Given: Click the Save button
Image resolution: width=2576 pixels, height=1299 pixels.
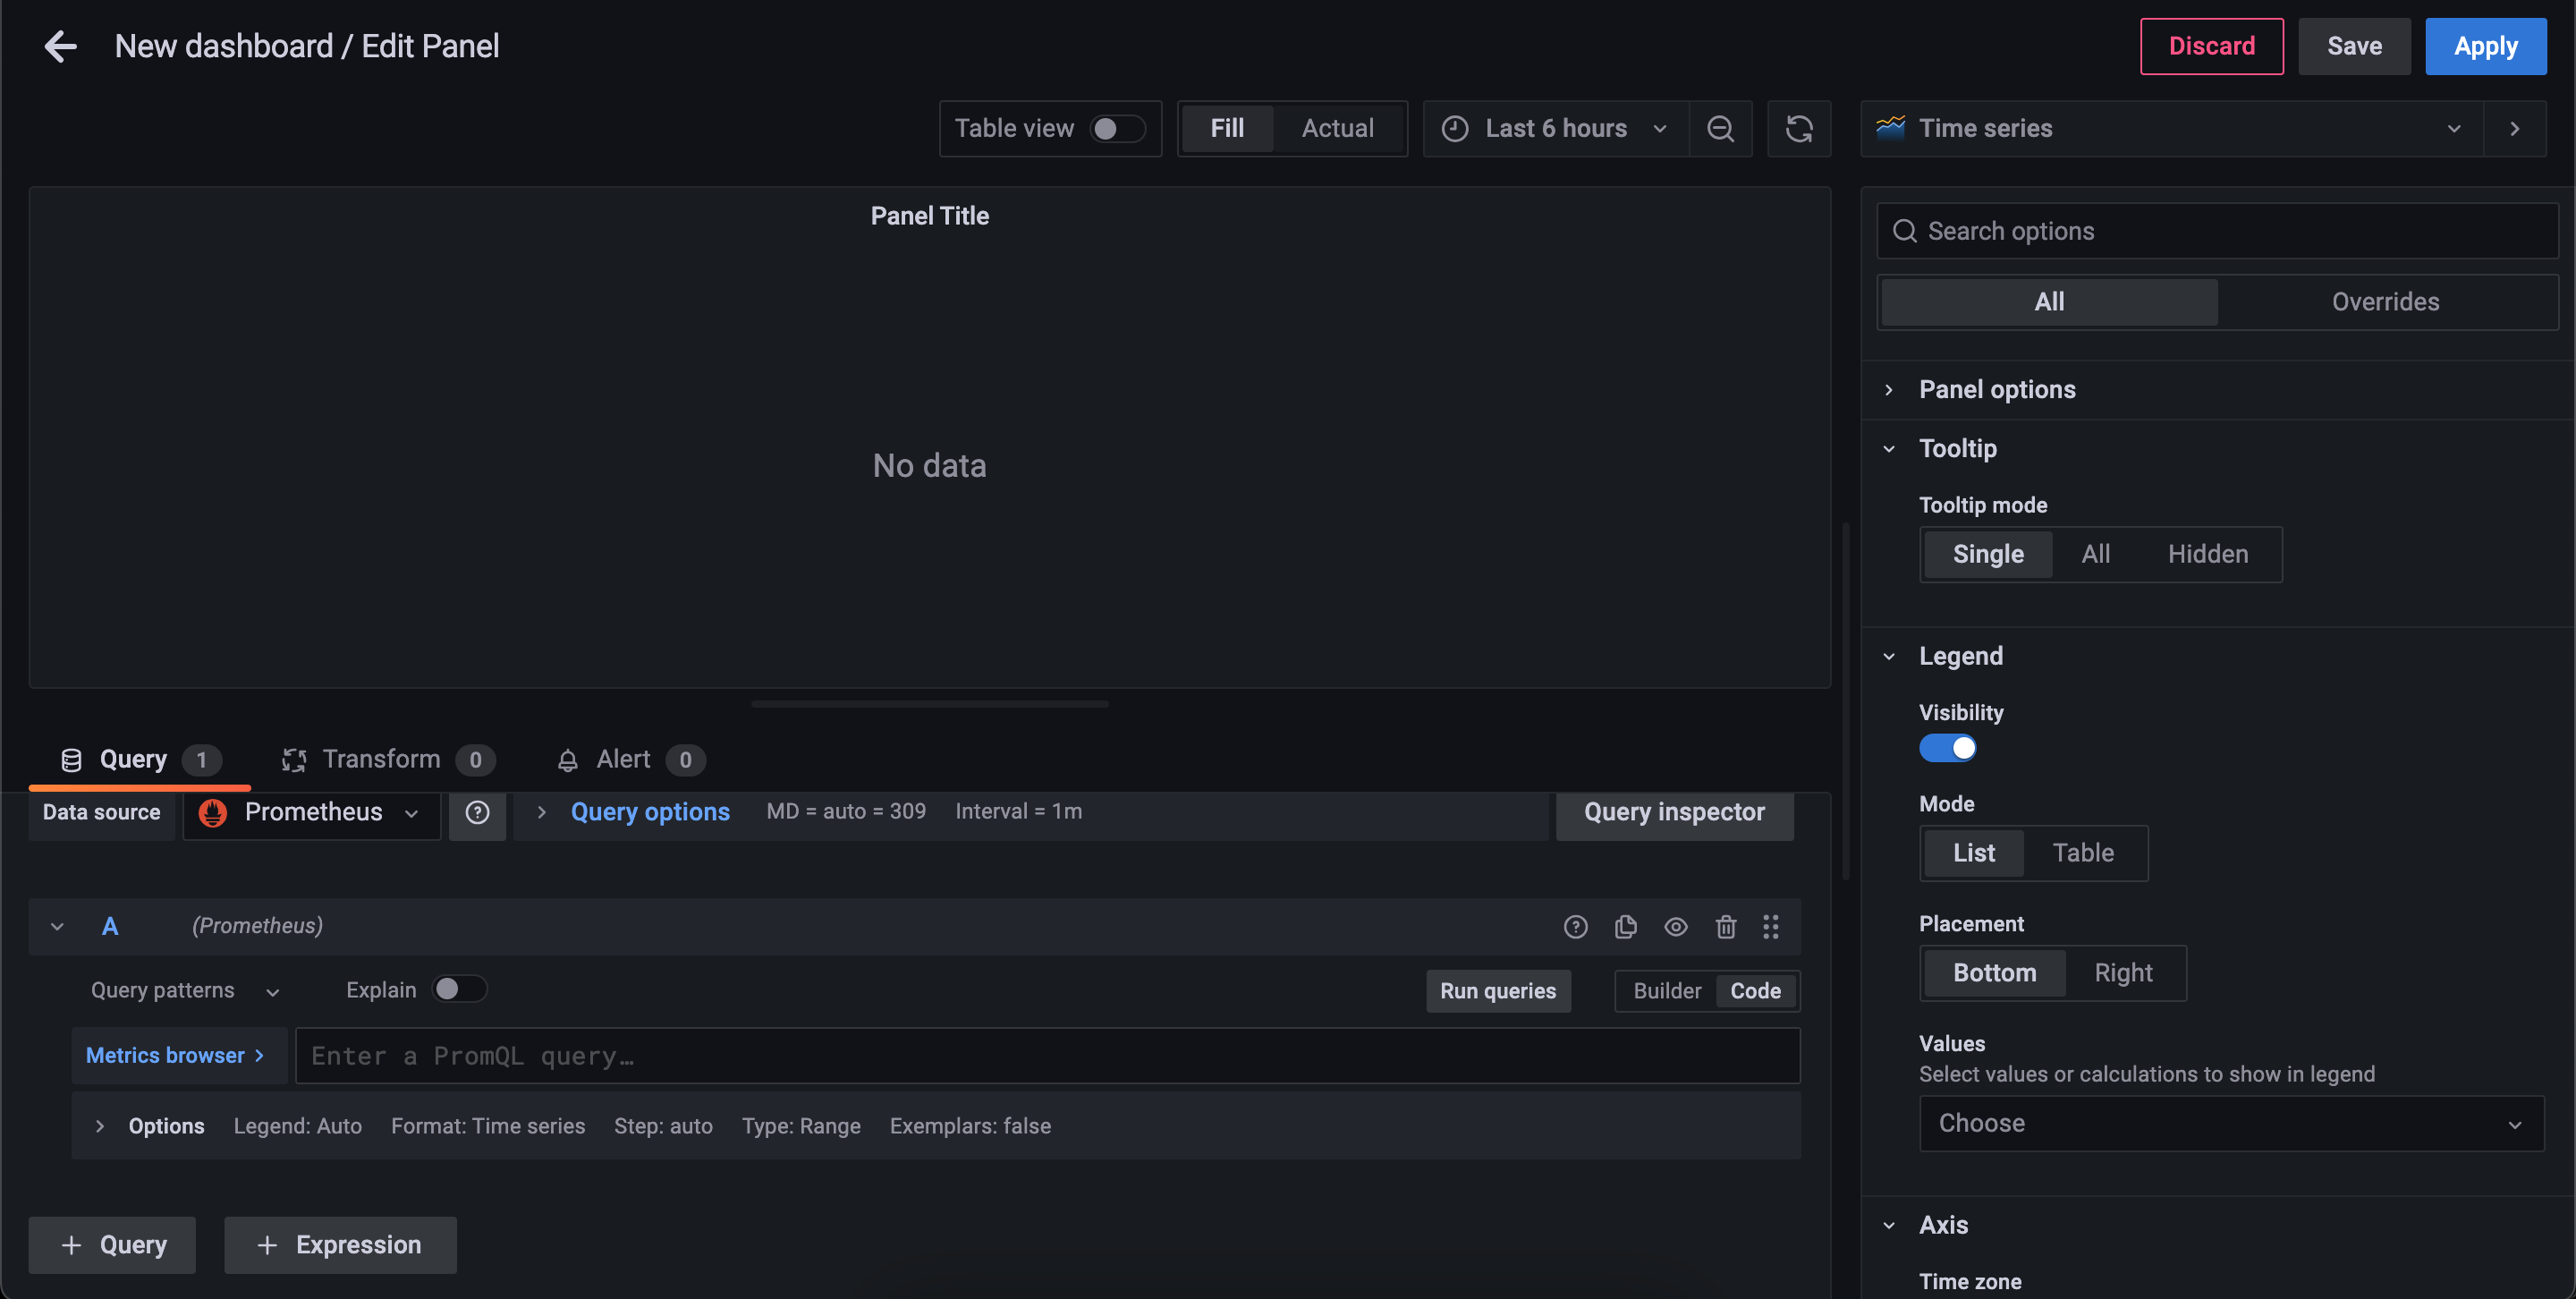Looking at the screenshot, I should [x=2354, y=46].
